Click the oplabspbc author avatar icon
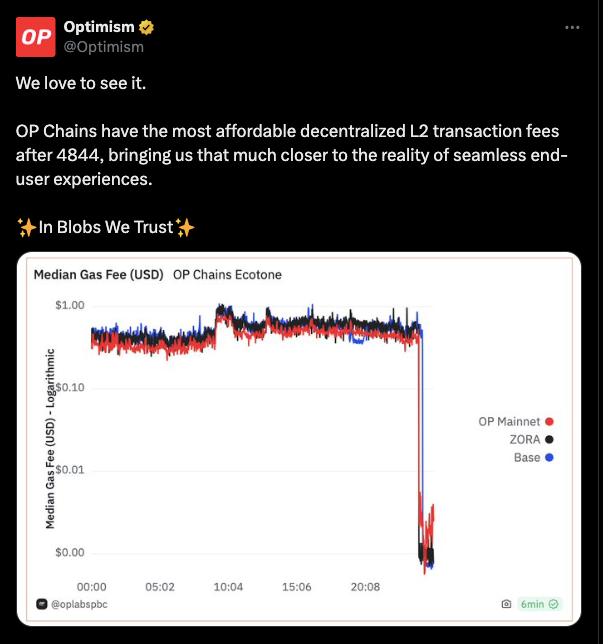 pyautogui.click(x=41, y=604)
